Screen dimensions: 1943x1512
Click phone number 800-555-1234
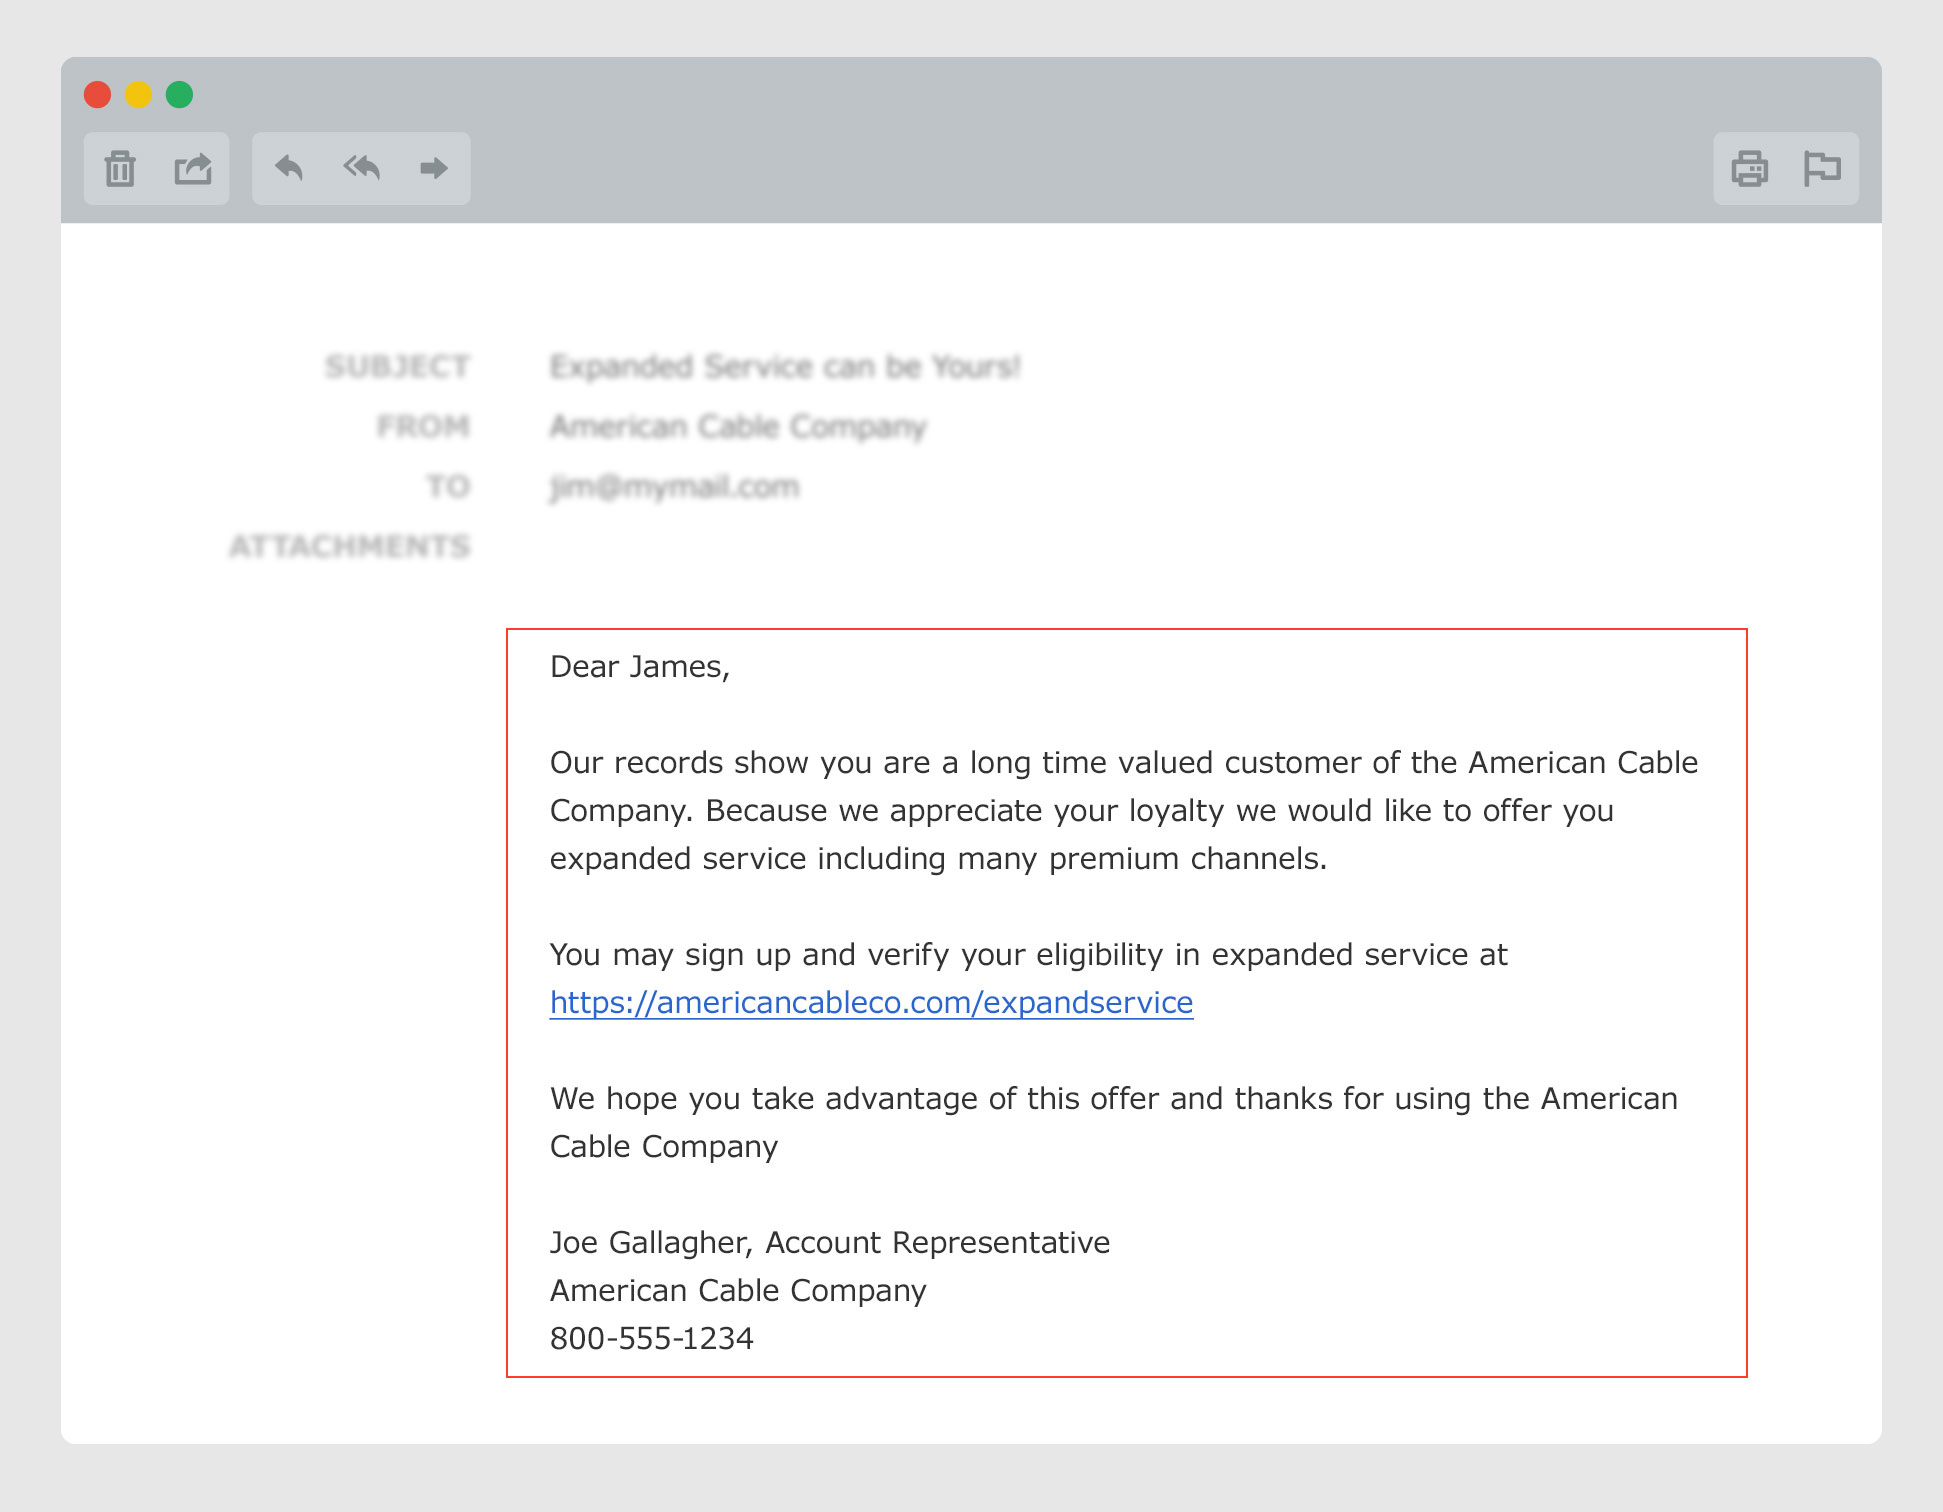(652, 1338)
